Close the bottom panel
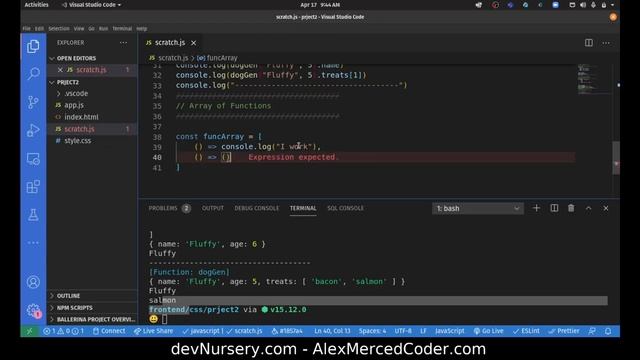This screenshot has height=360, width=640. [x=606, y=208]
